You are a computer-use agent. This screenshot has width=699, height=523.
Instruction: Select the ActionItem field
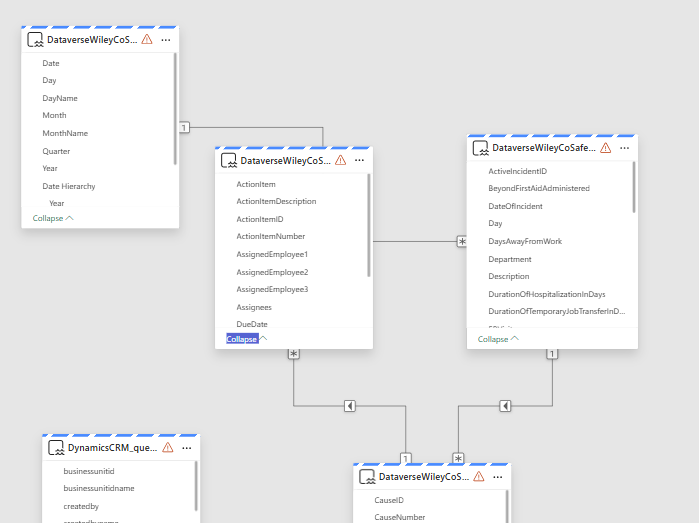tap(256, 184)
